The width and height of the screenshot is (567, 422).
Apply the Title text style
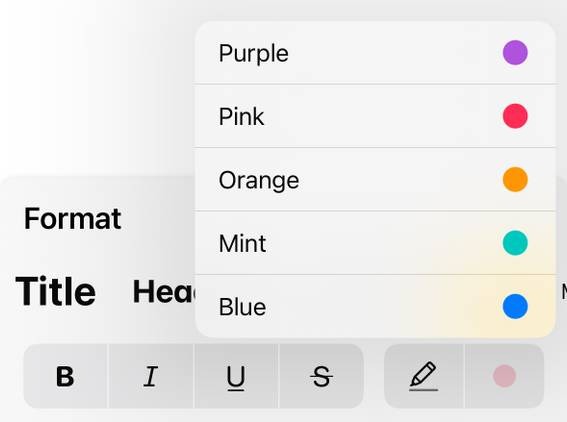pyautogui.click(x=56, y=291)
